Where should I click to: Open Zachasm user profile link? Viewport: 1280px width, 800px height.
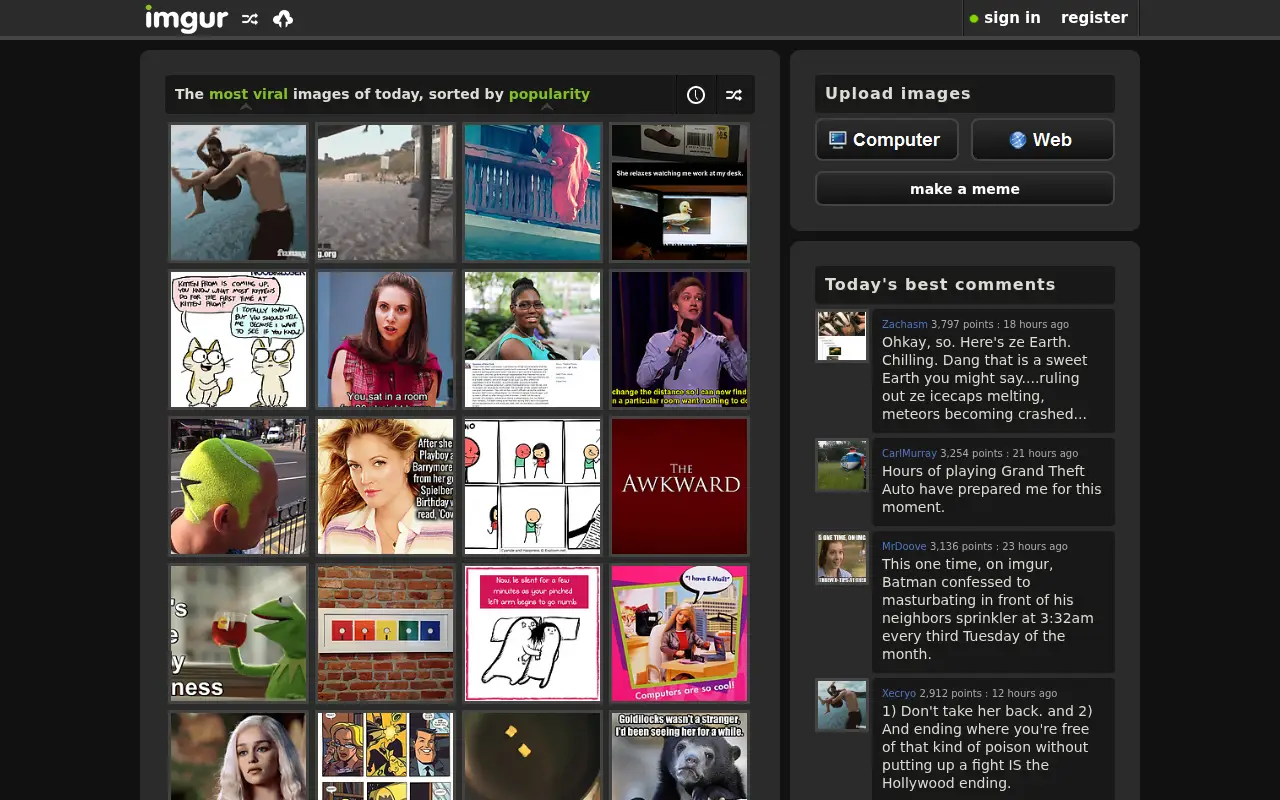(904, 324)
